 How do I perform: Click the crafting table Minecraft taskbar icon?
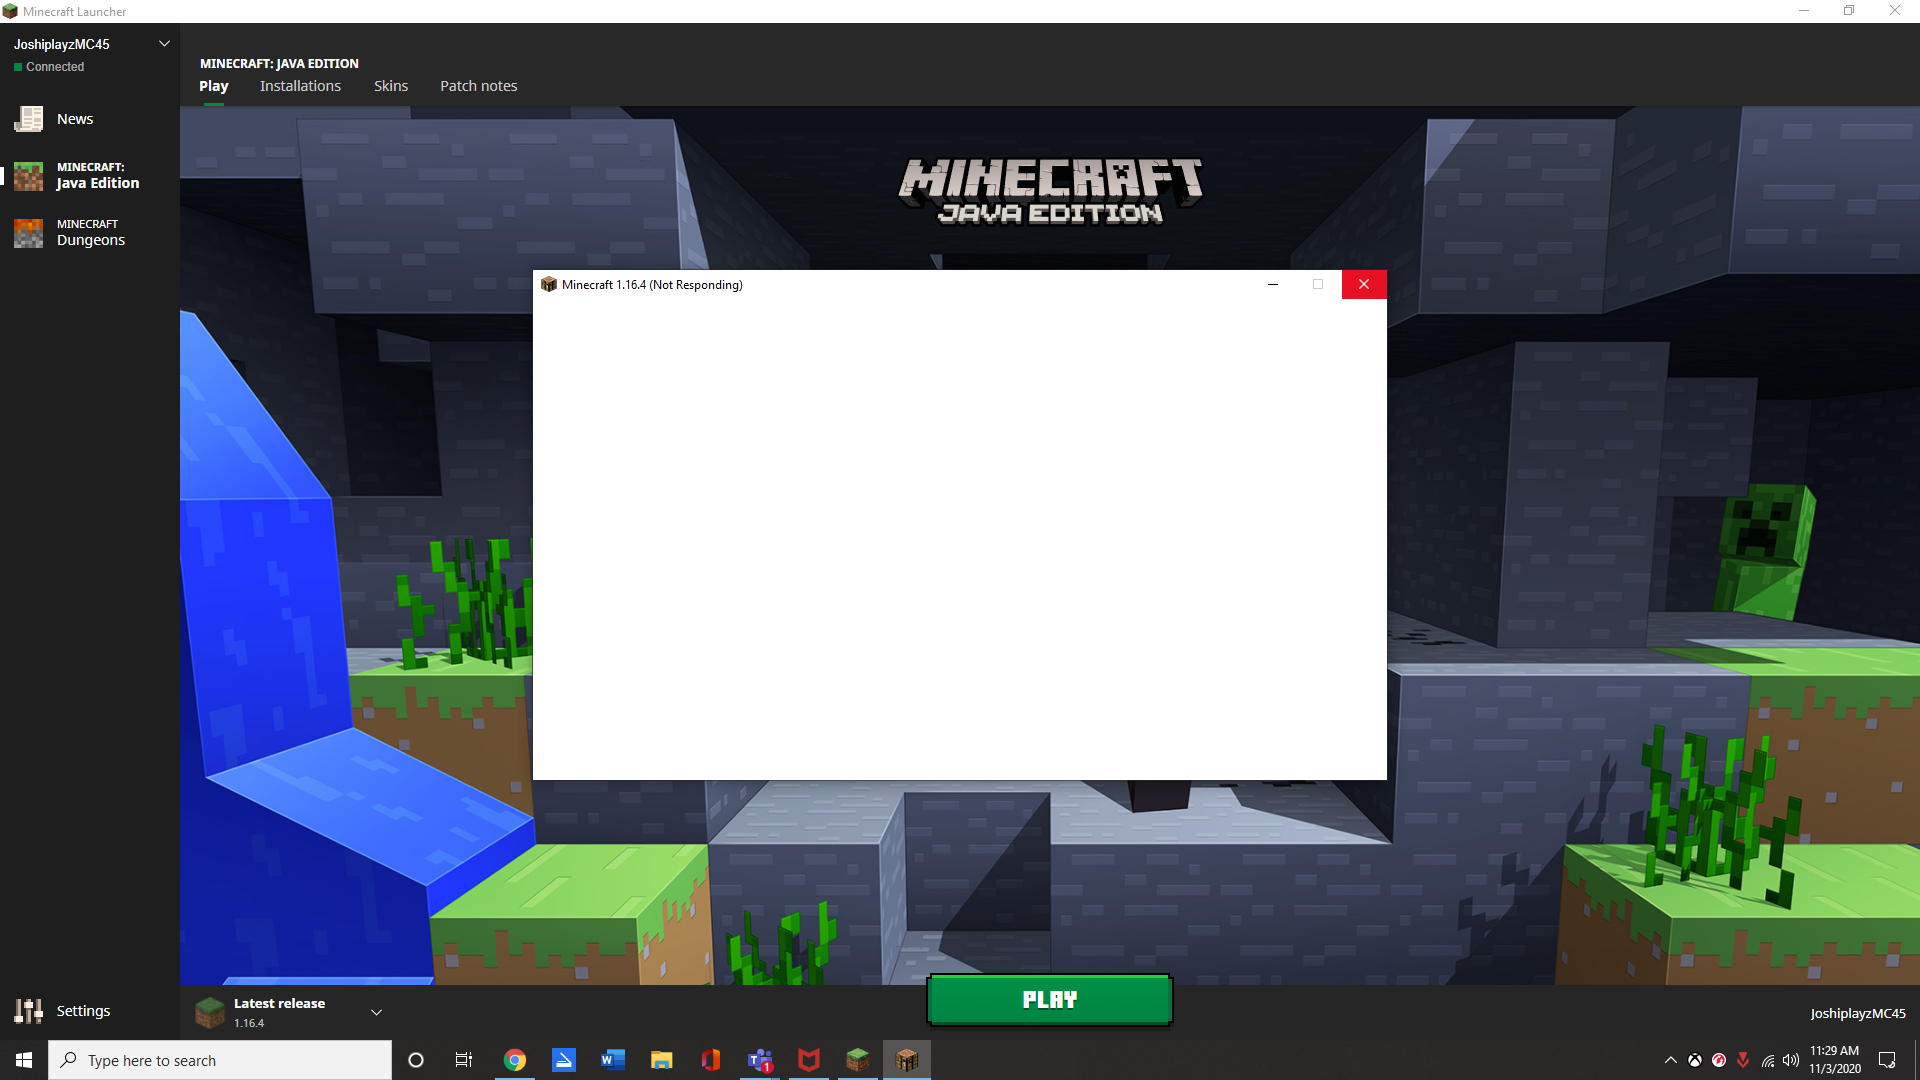click(x=906, y=1060)
